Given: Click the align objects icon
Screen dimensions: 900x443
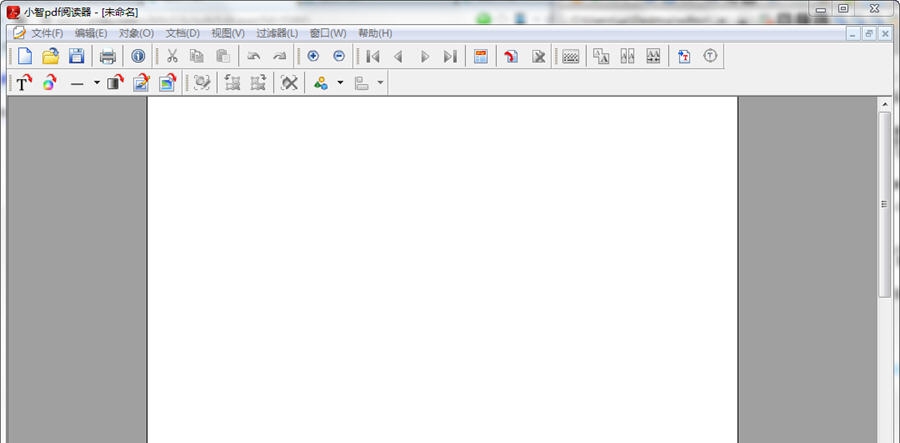Looking at the screenshot, I should (361, 84).
